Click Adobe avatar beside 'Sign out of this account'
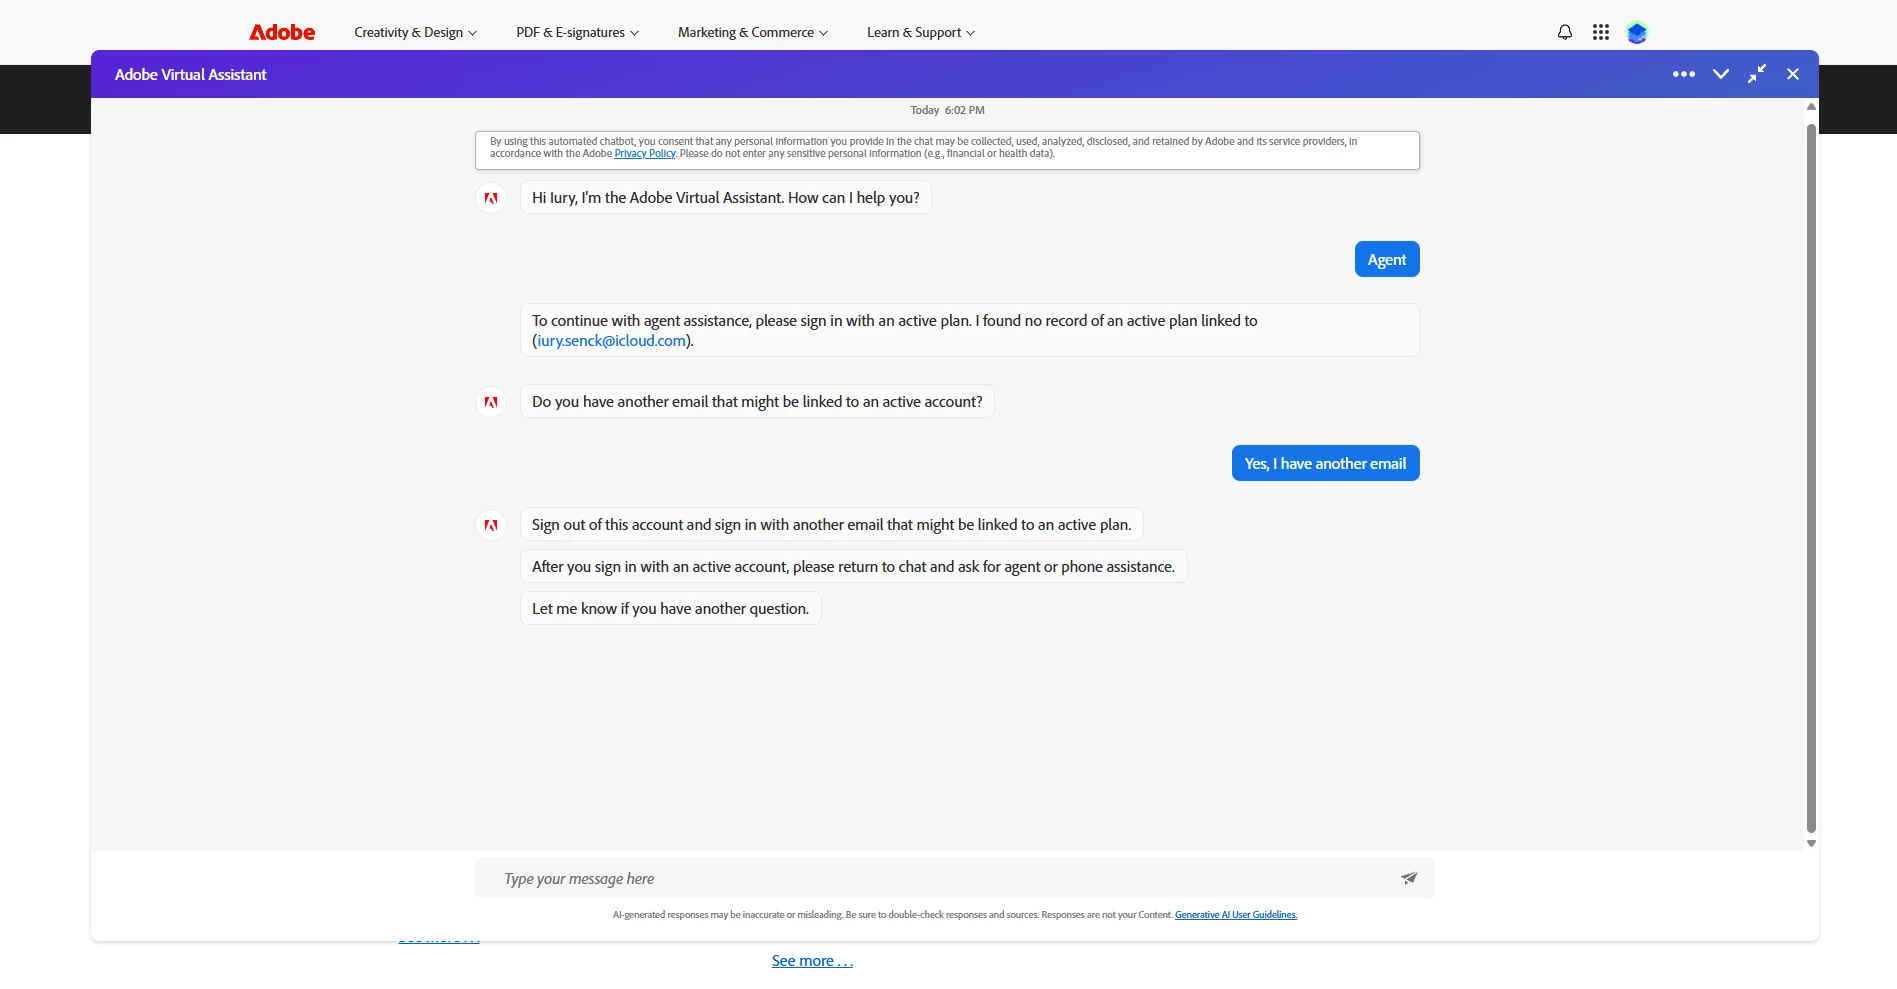1897x989 pixels. coord(491,525)
